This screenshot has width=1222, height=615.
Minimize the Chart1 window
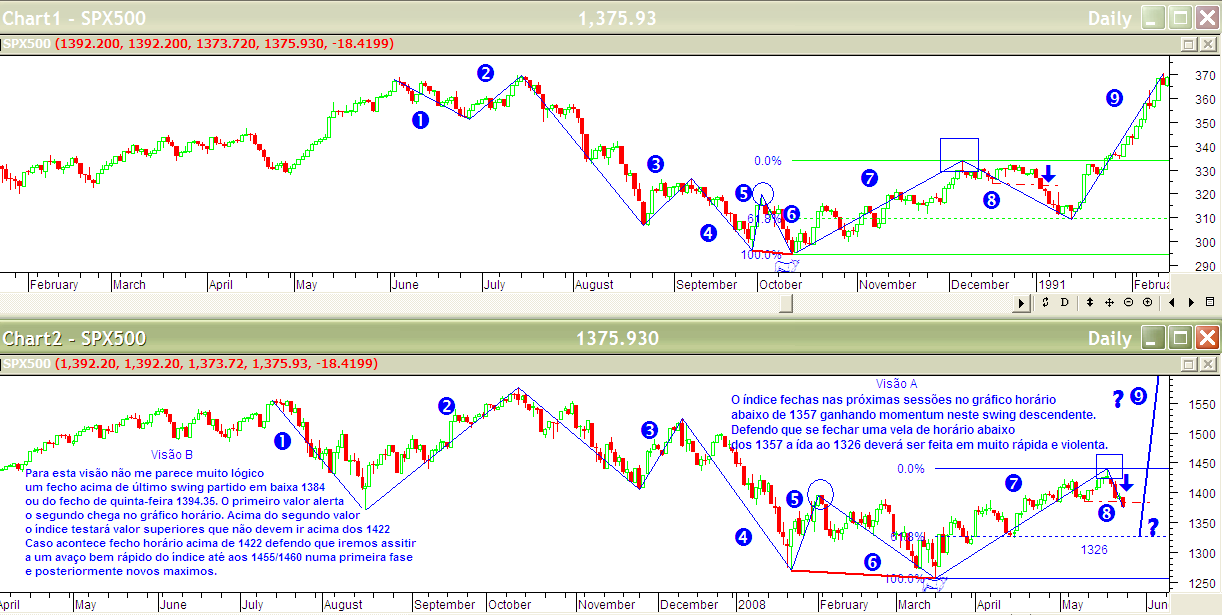[x=1154, y=17]
